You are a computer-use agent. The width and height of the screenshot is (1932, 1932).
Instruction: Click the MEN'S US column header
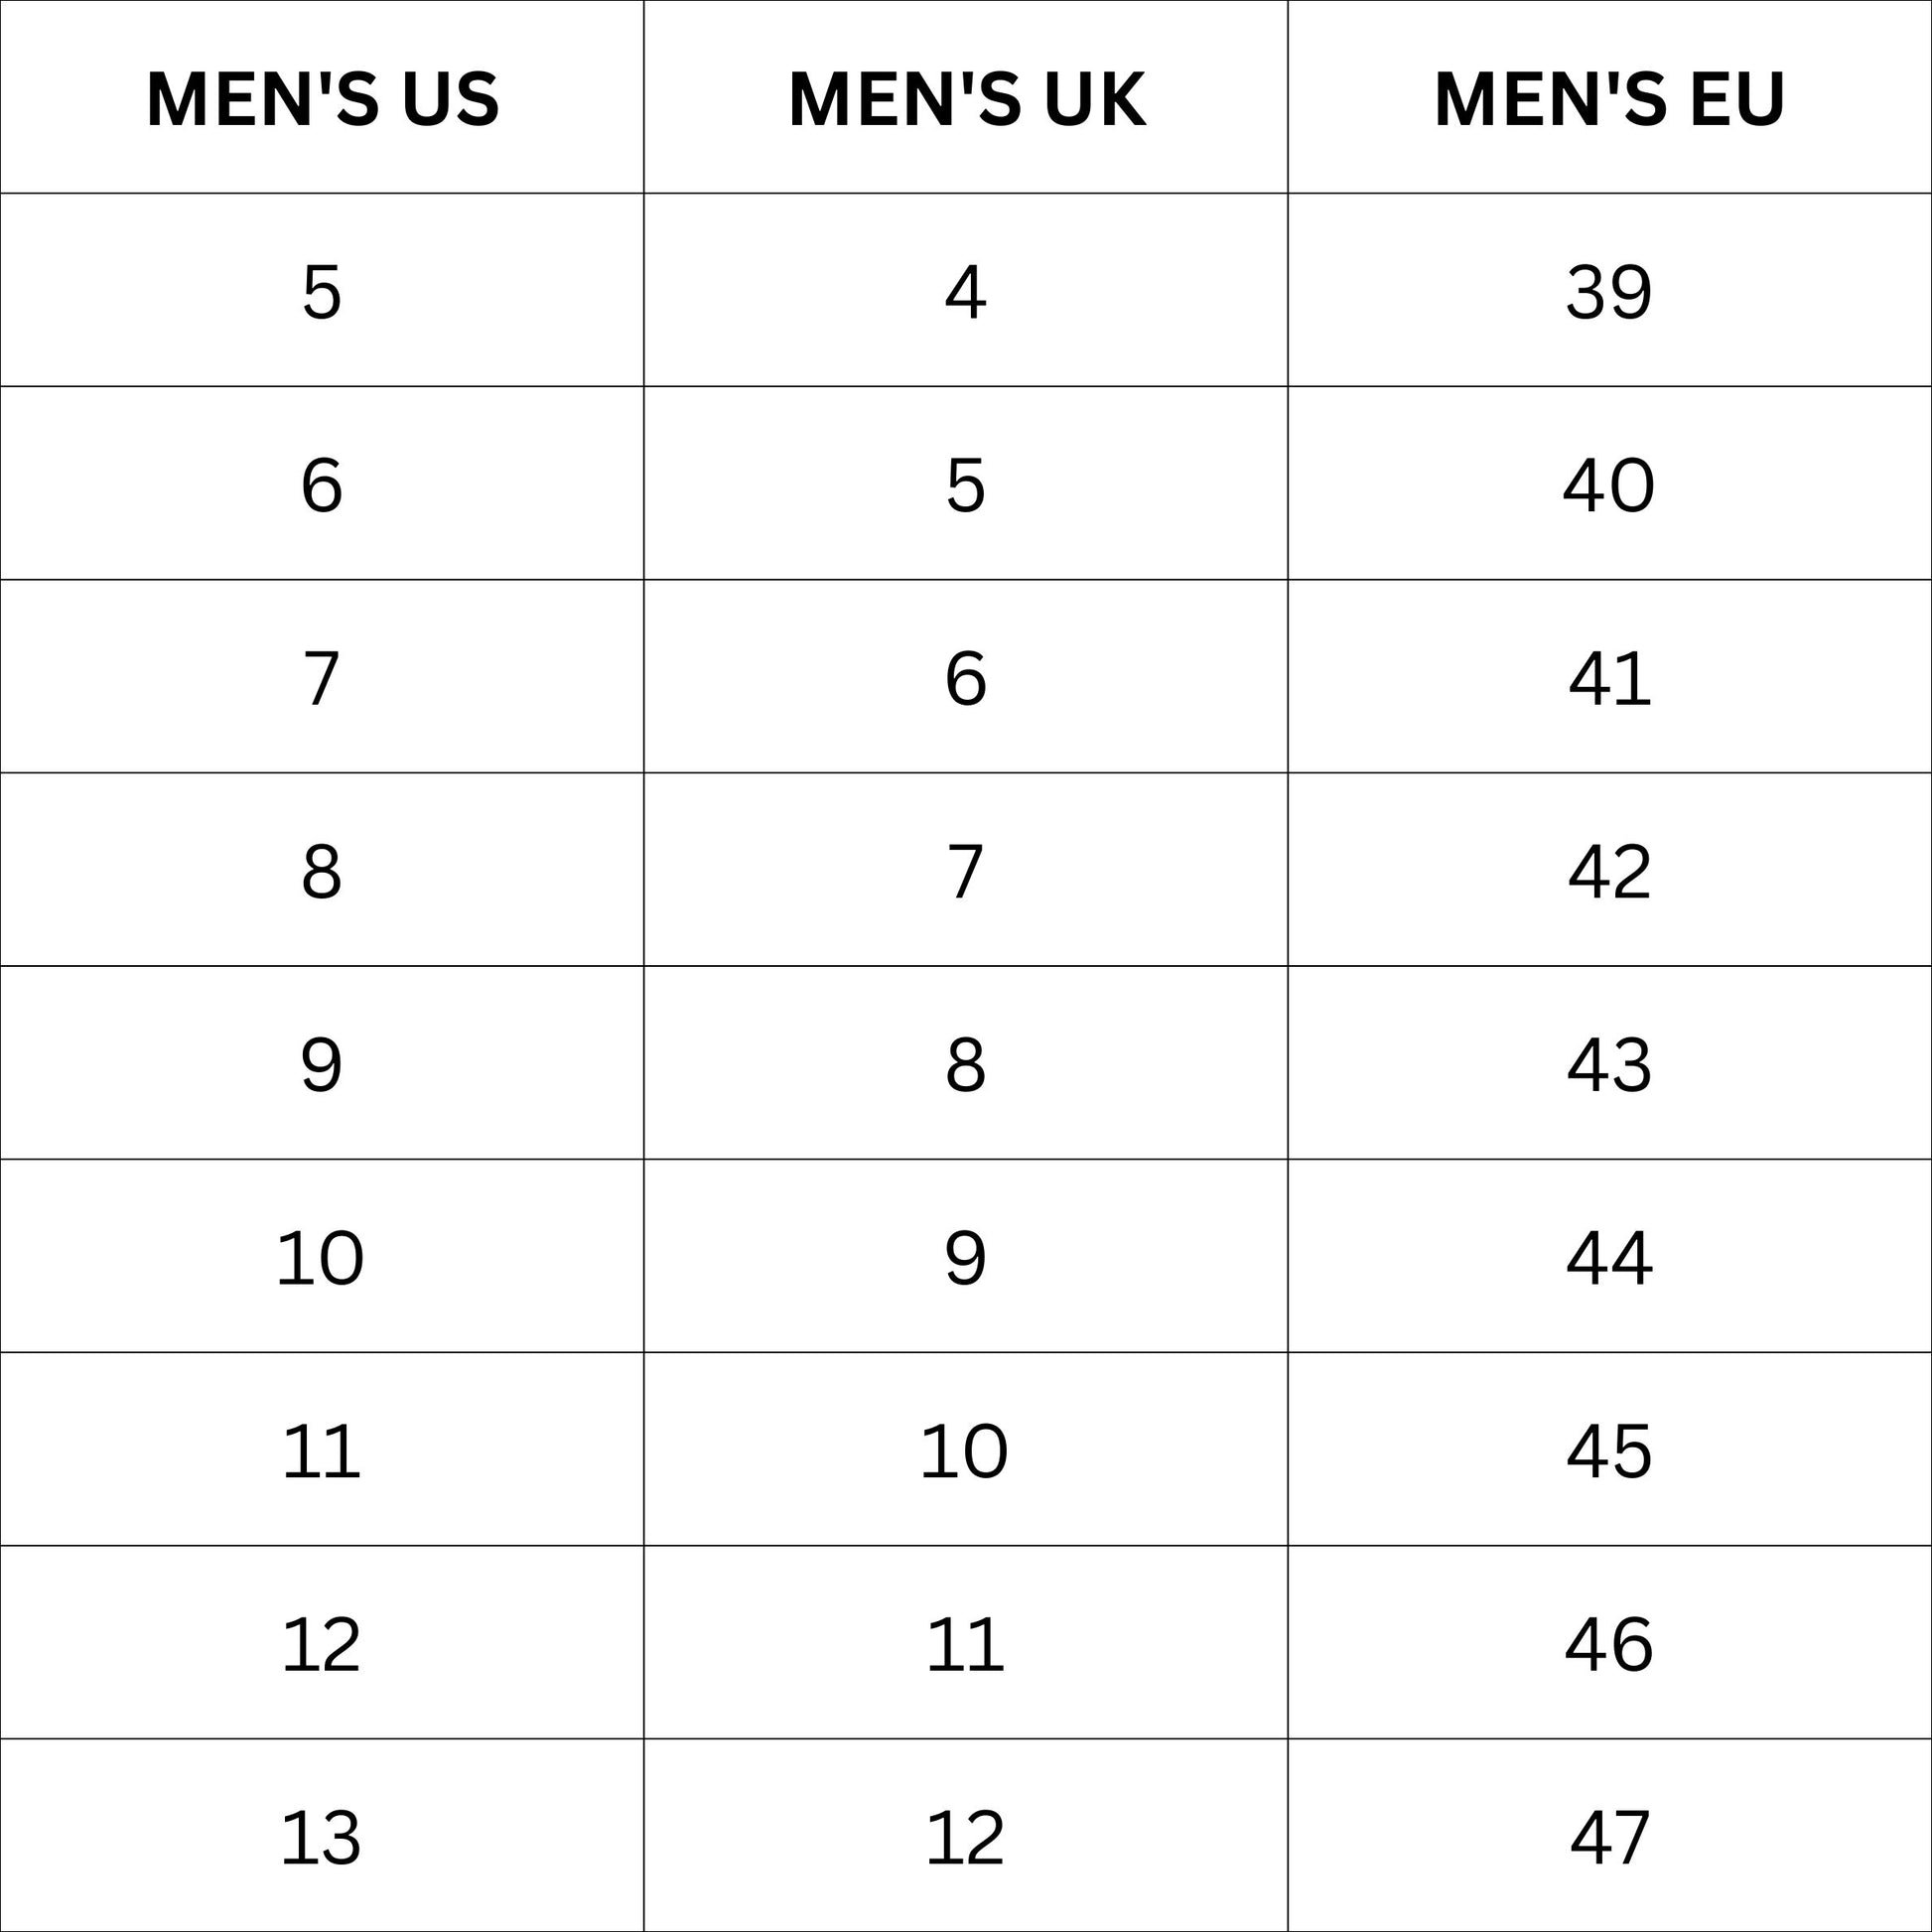click(322, 99)
